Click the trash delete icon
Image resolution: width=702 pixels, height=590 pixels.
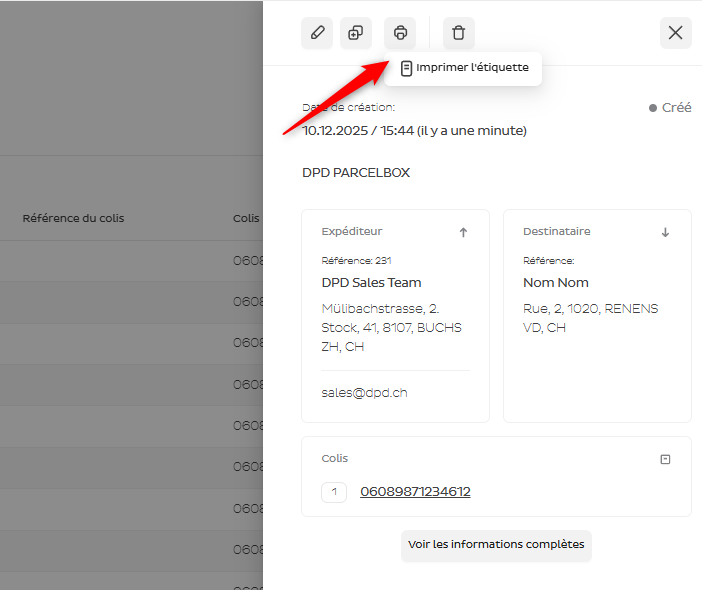click(459, 33)
